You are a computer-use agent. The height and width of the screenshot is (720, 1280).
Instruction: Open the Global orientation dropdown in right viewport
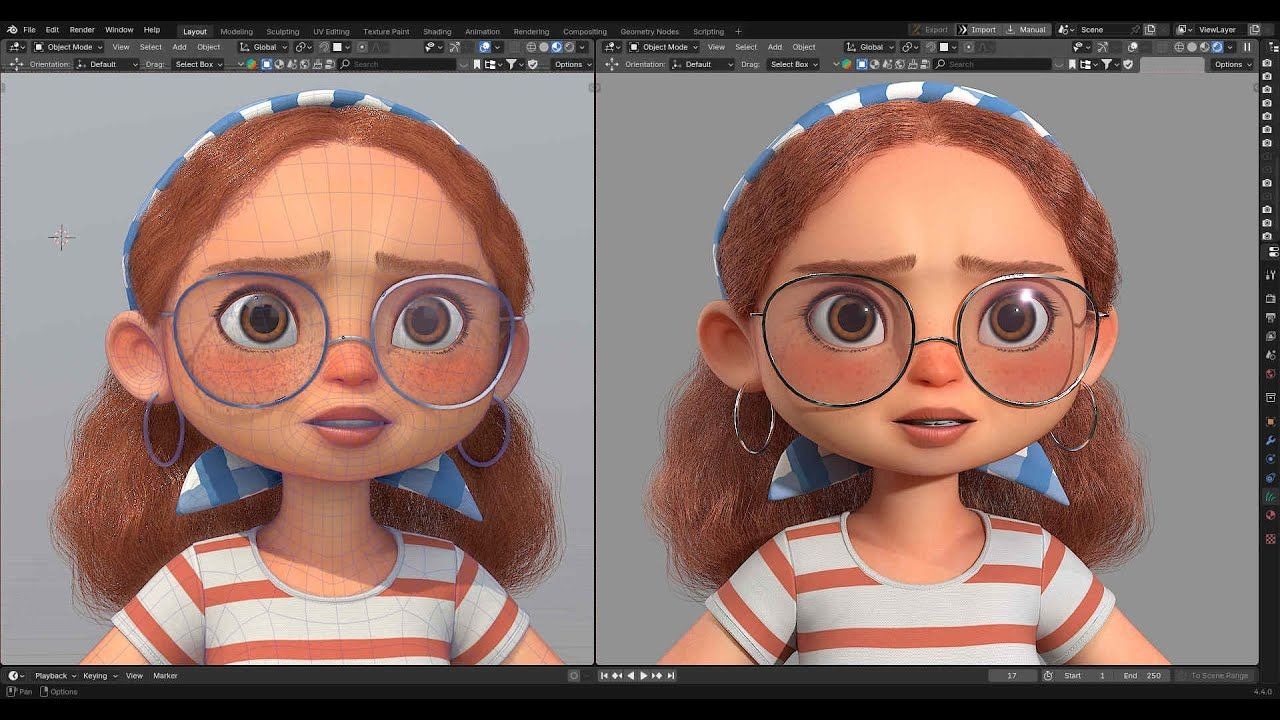click(871, 47)
